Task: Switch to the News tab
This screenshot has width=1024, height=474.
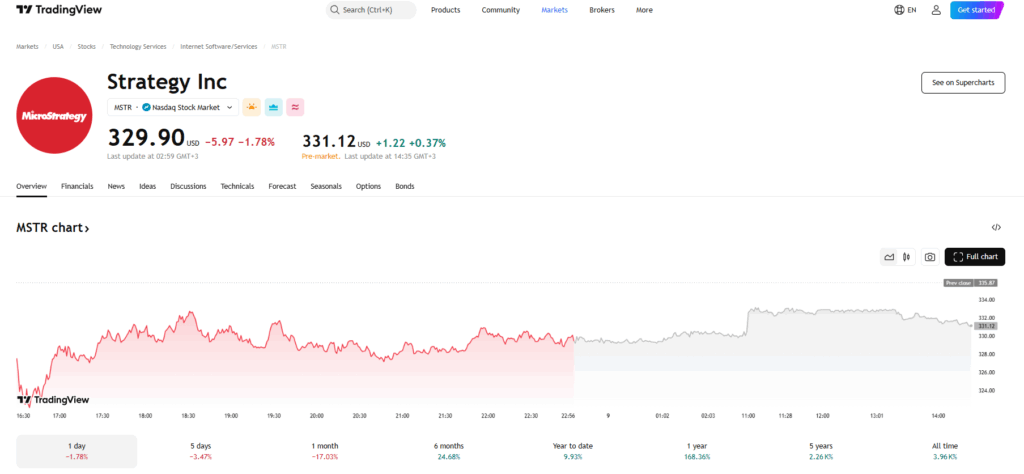Action: [x=116, y=186]
